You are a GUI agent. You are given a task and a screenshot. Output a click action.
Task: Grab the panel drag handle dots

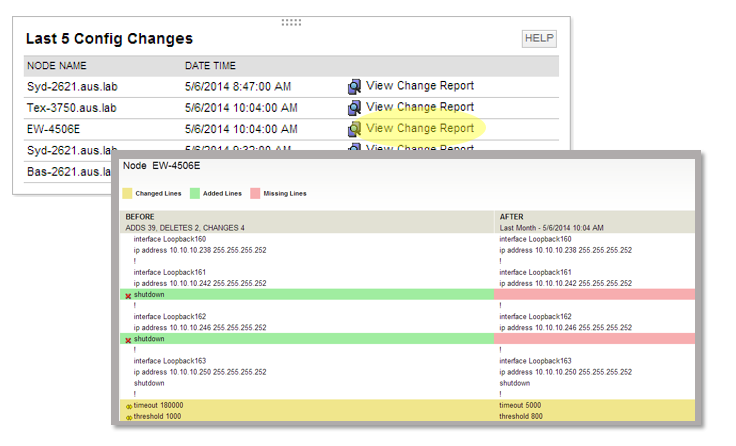pyautogui.click(x=291, y=22)
